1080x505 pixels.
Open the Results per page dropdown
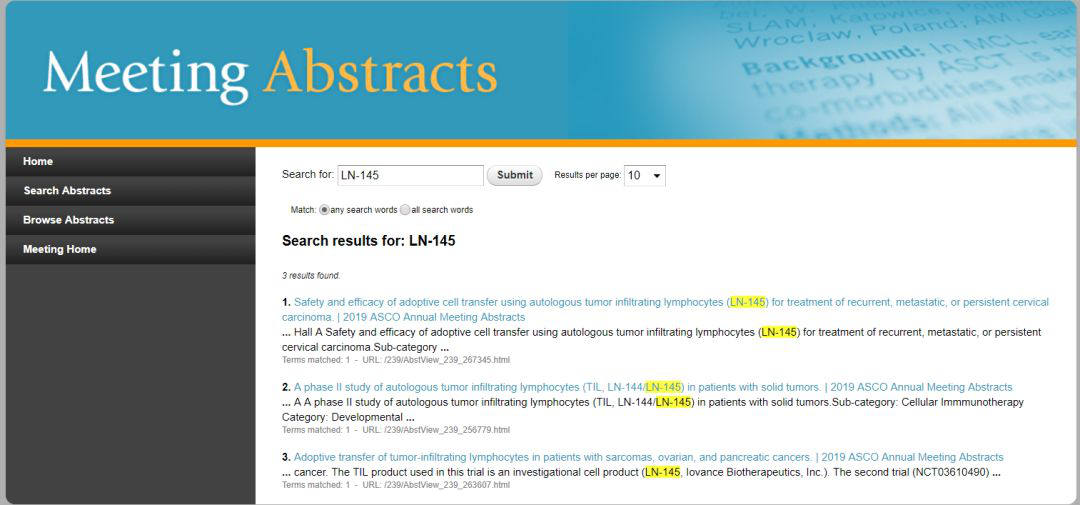645,176
